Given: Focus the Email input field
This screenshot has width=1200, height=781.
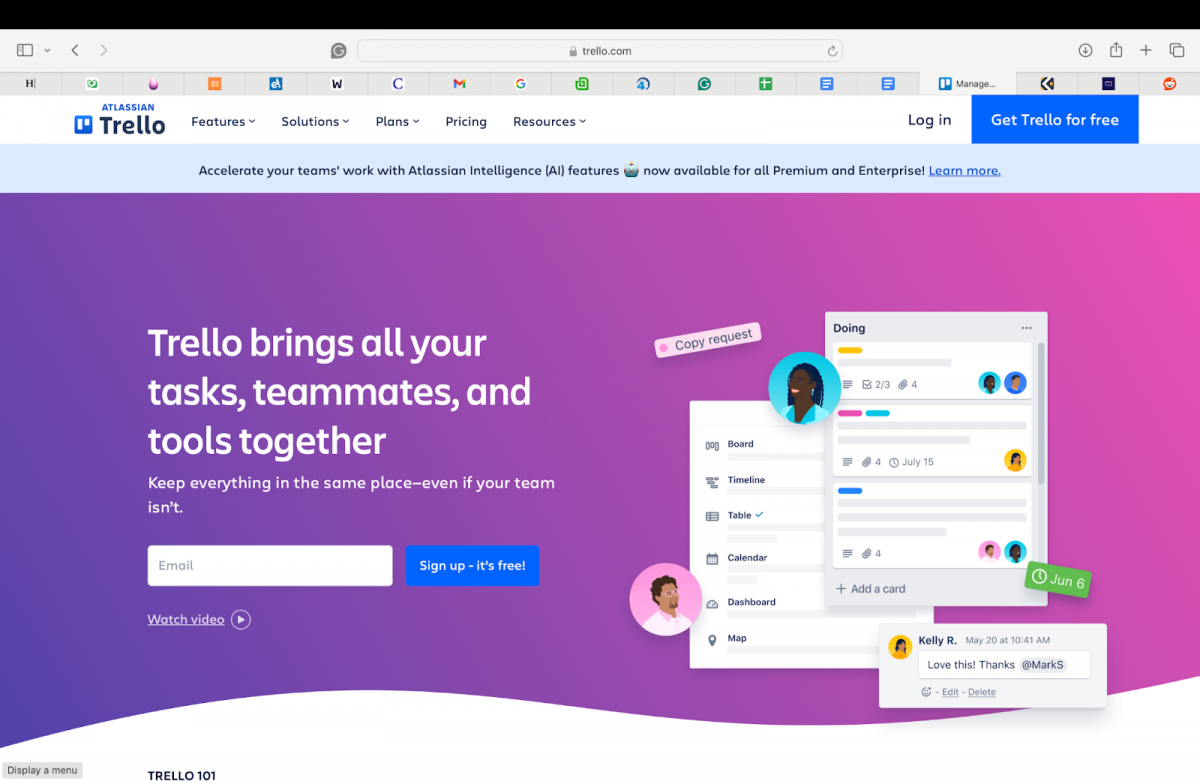Looking at the screenshot, I should [x=270, y=565].
